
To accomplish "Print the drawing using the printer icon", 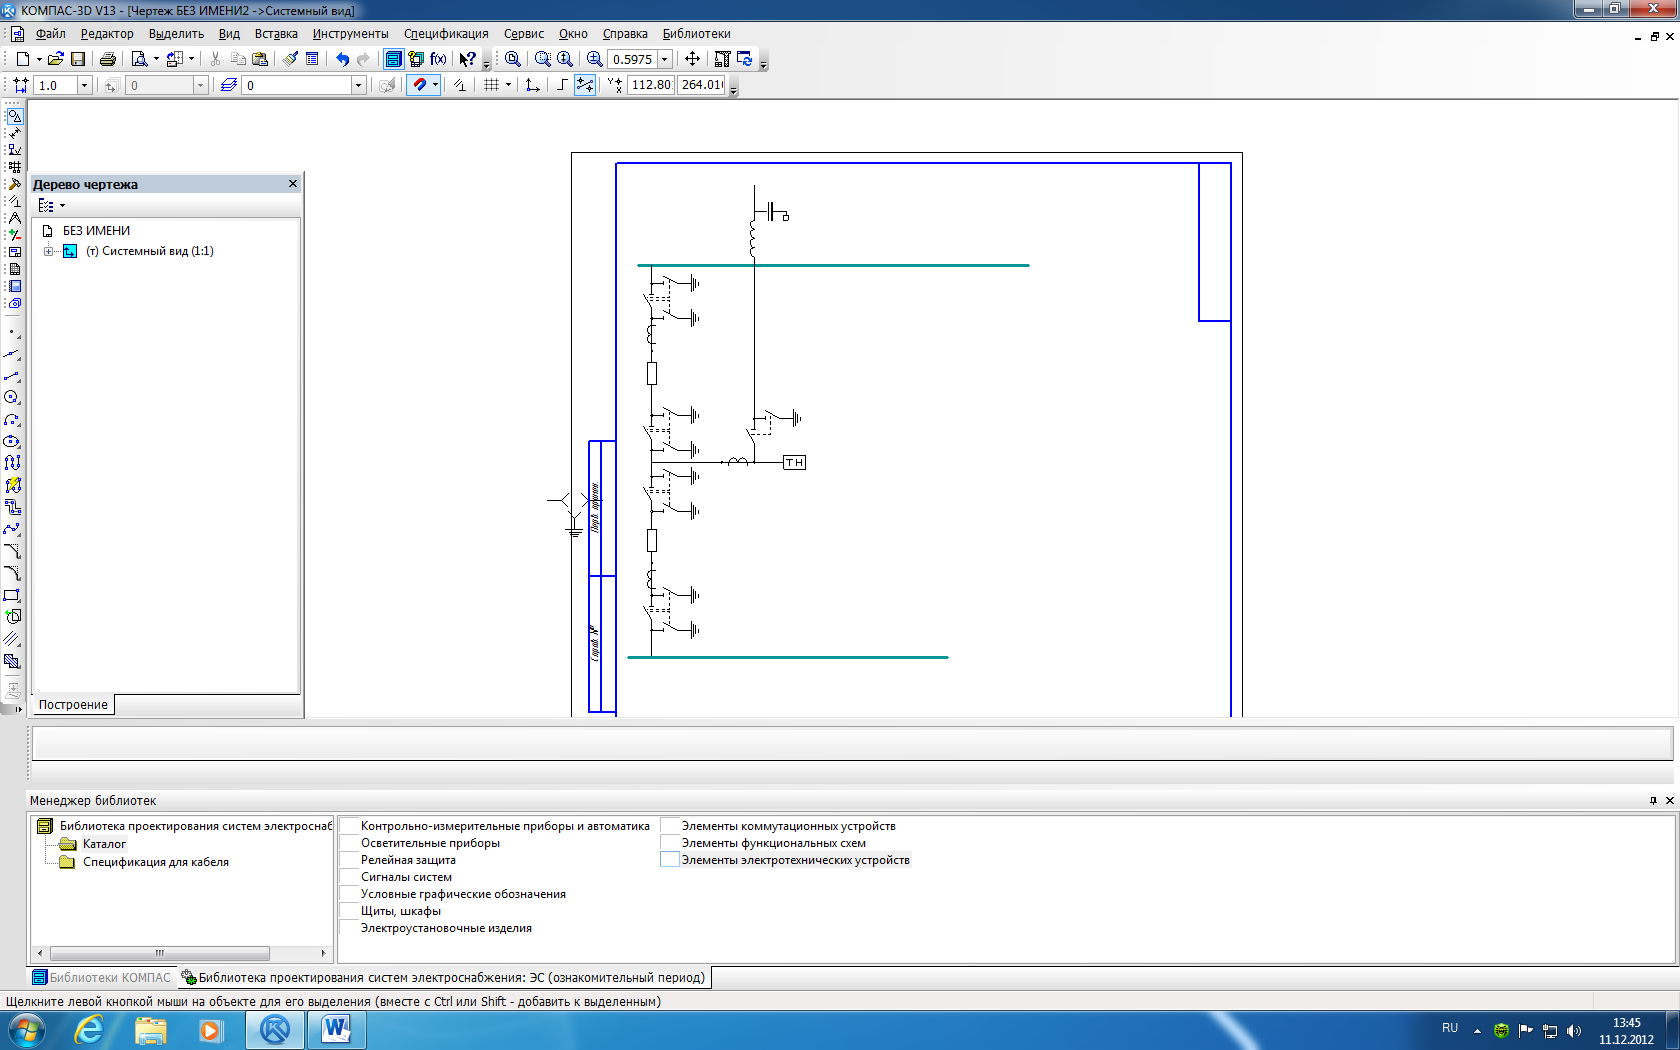I will click(108, 59).
